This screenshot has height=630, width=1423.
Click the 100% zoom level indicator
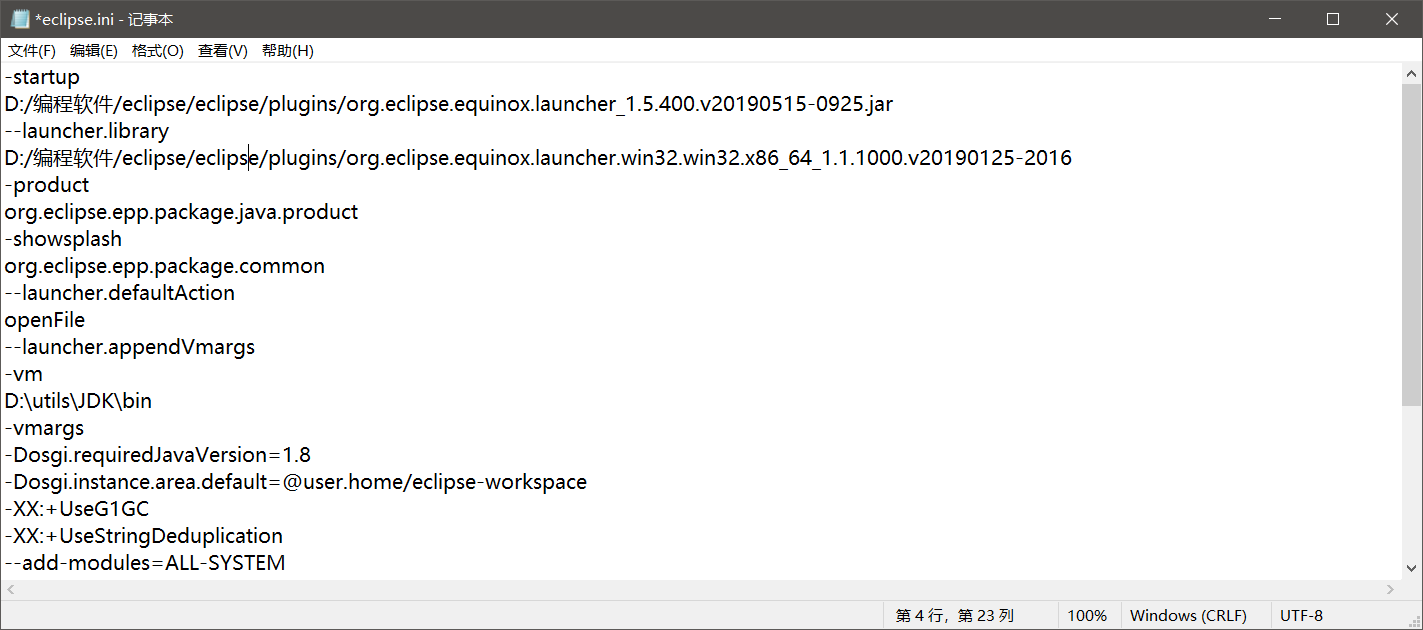pos(1088,615)
